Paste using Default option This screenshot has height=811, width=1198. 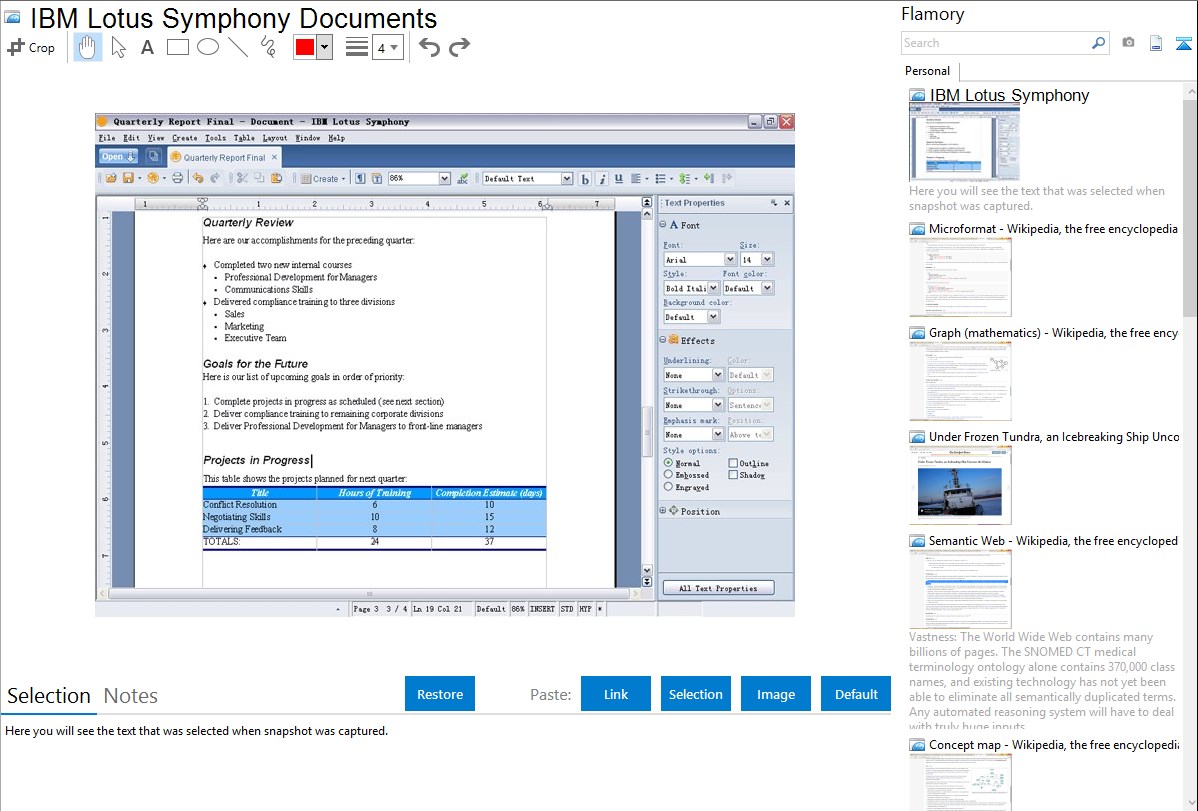[x=856, y=694]
